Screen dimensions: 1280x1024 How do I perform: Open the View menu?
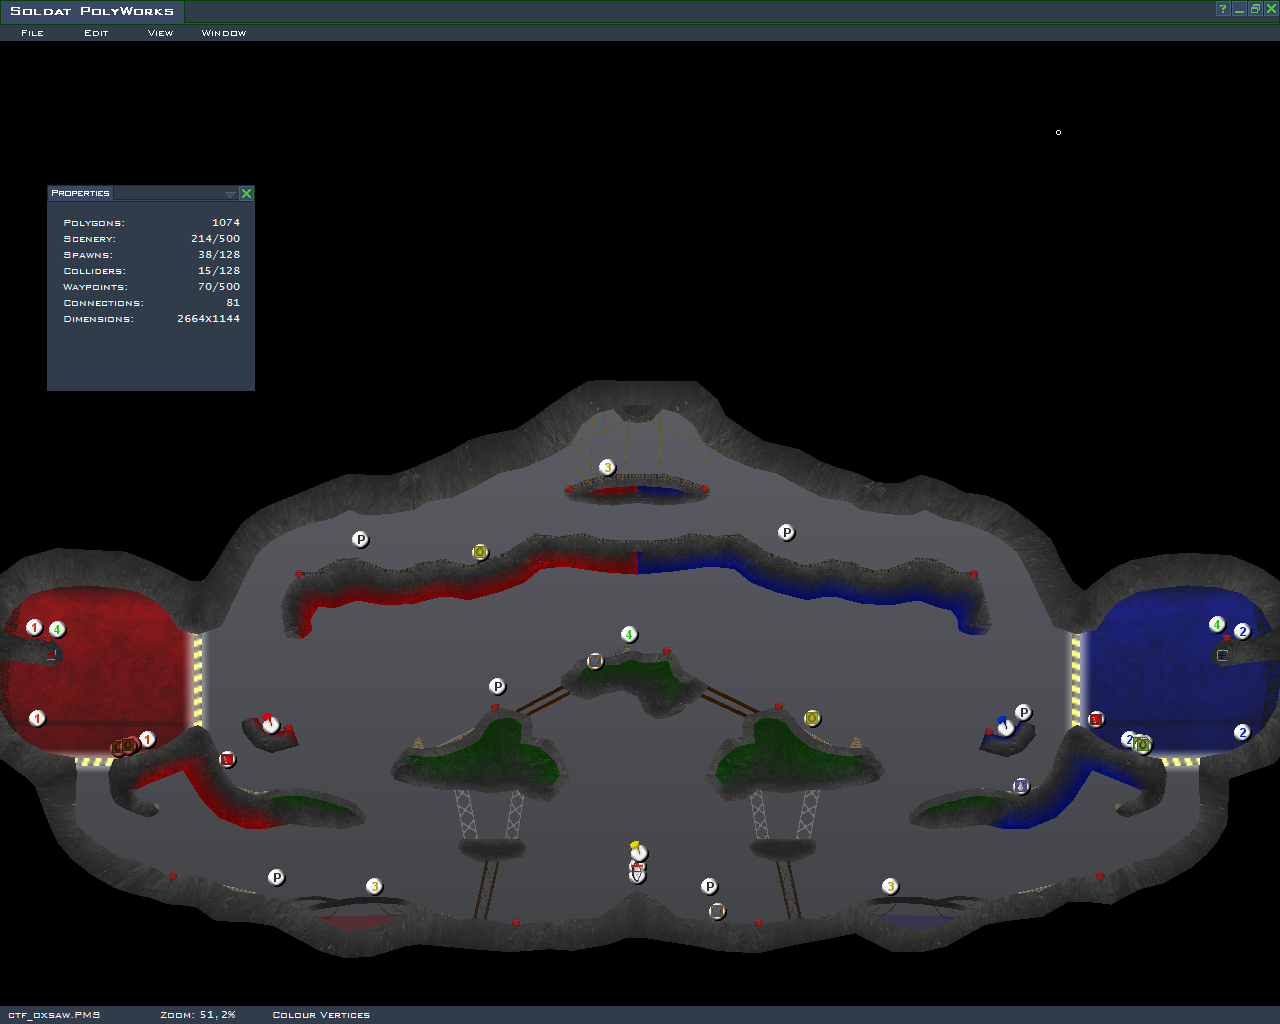click(160, 33)
